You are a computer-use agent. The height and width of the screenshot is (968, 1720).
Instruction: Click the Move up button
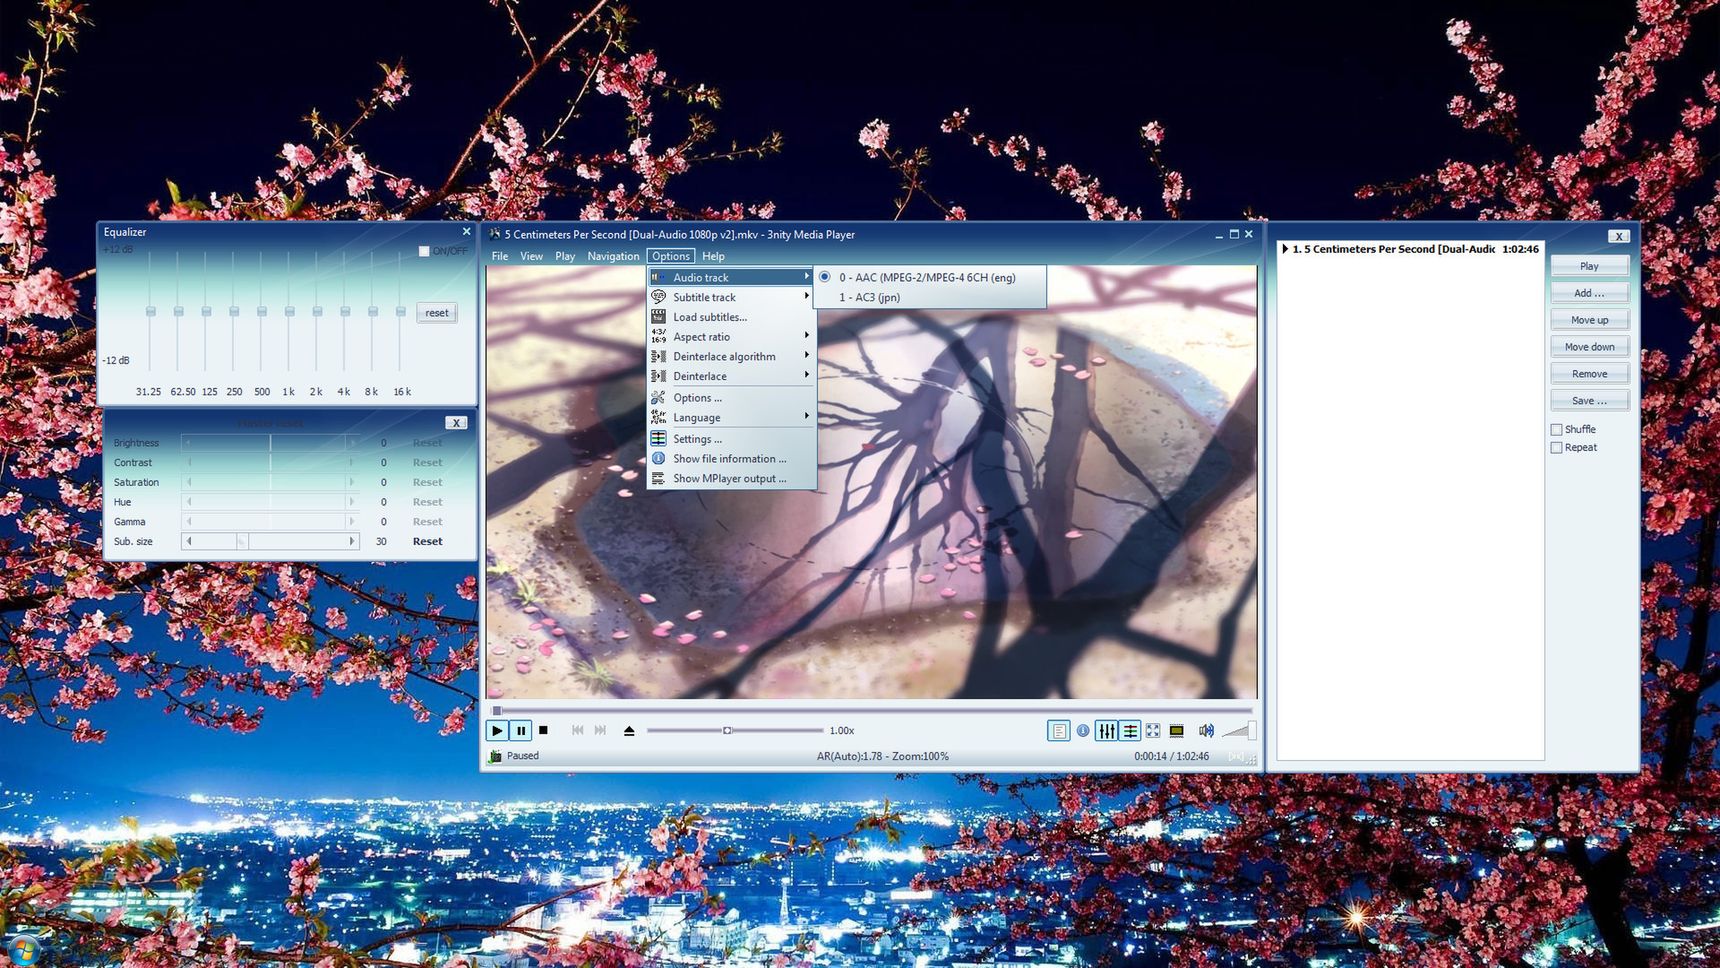[x=1589, y=320]
